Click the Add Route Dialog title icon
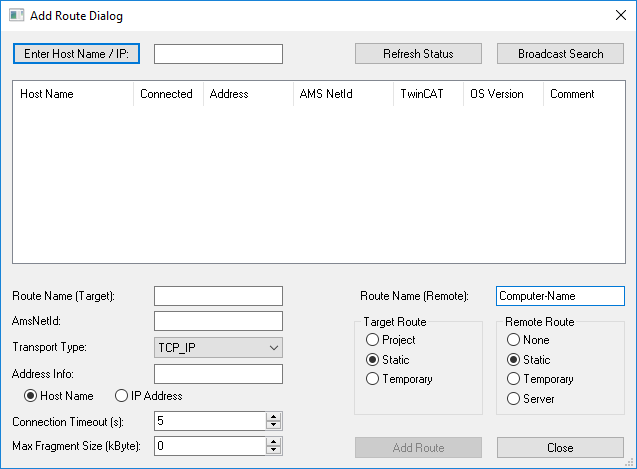637x469 pixels. pyautogui.click(x=17, y=15)
